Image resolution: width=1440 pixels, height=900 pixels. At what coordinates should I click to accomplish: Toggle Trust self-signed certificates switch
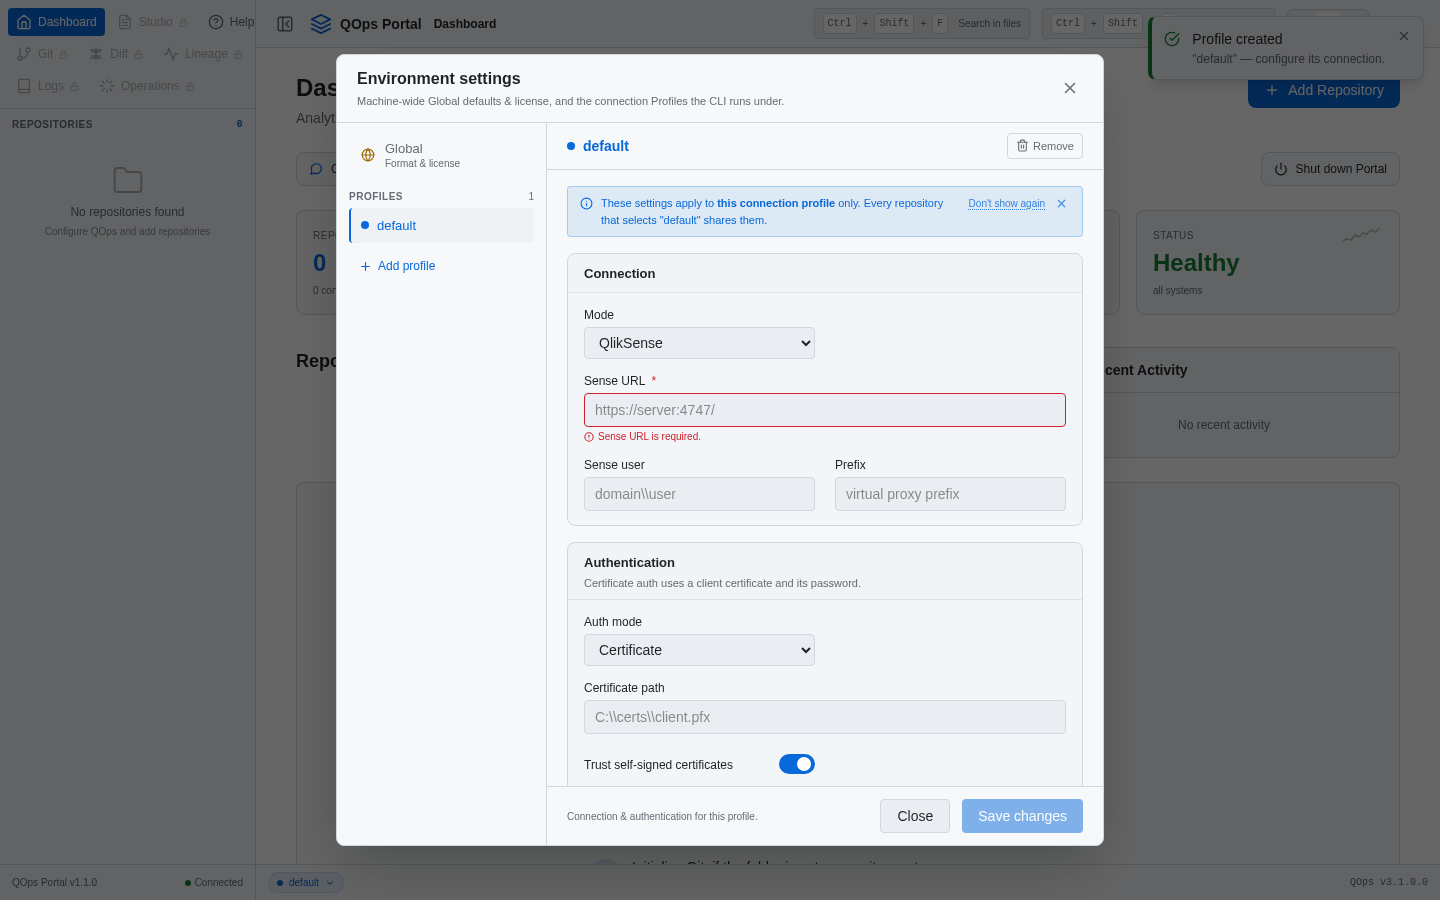797,764
